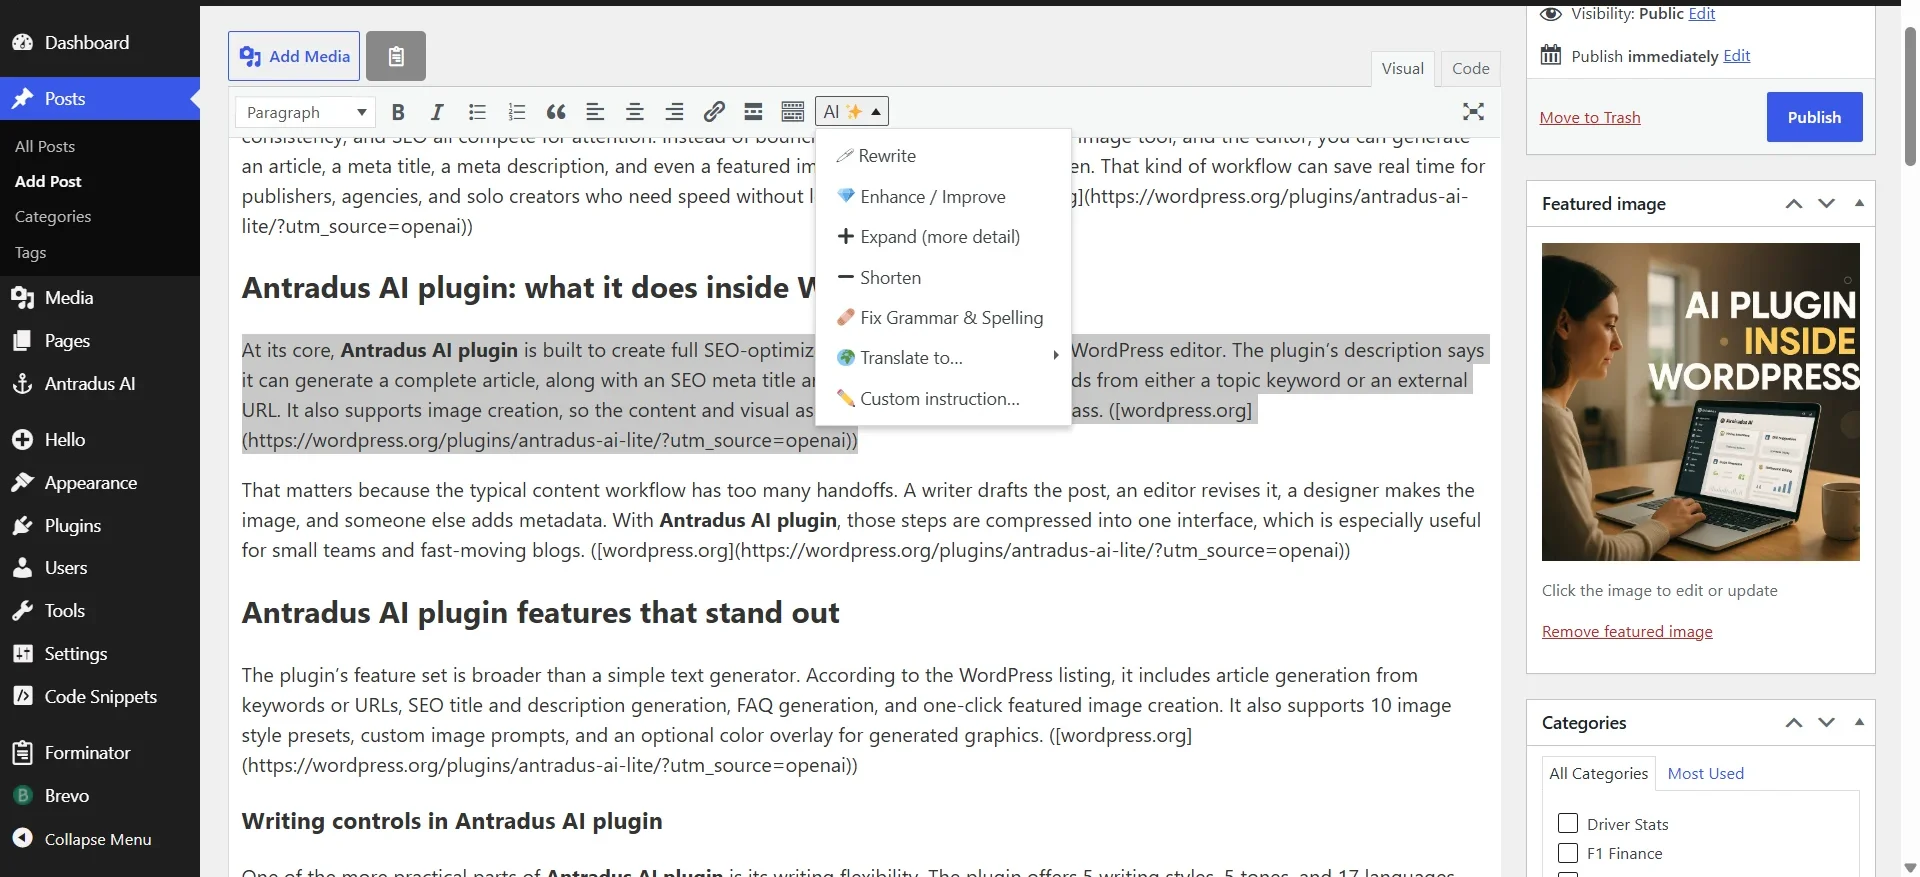
Task: Collapse the admin menu
Action: tap(100, 840)
